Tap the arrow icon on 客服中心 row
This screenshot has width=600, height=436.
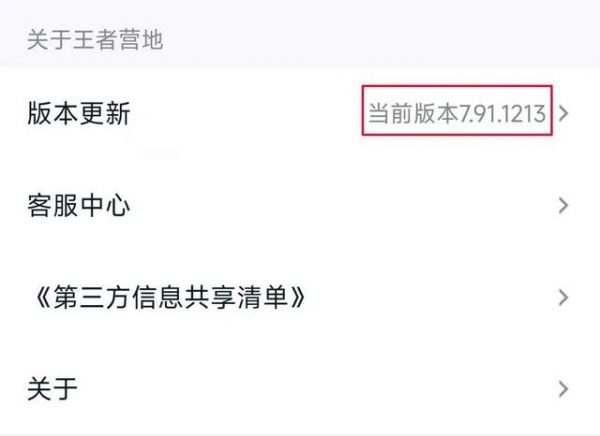click(563, 206)
